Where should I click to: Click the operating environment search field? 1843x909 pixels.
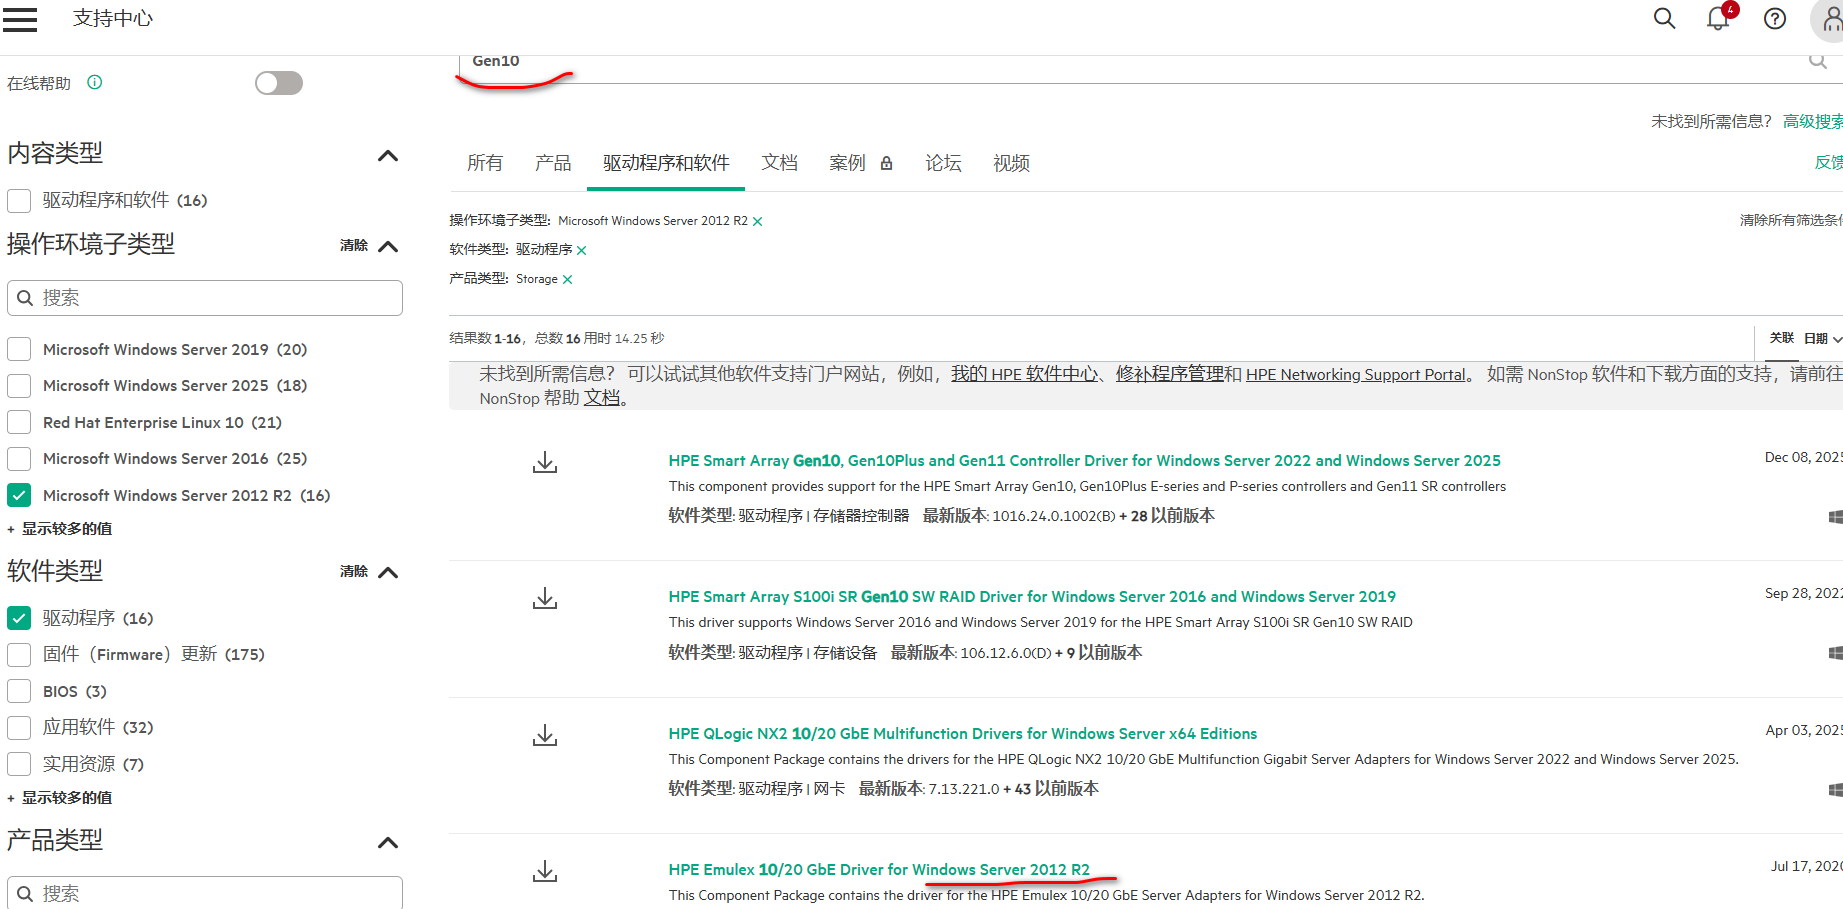[x=205, y=298]
